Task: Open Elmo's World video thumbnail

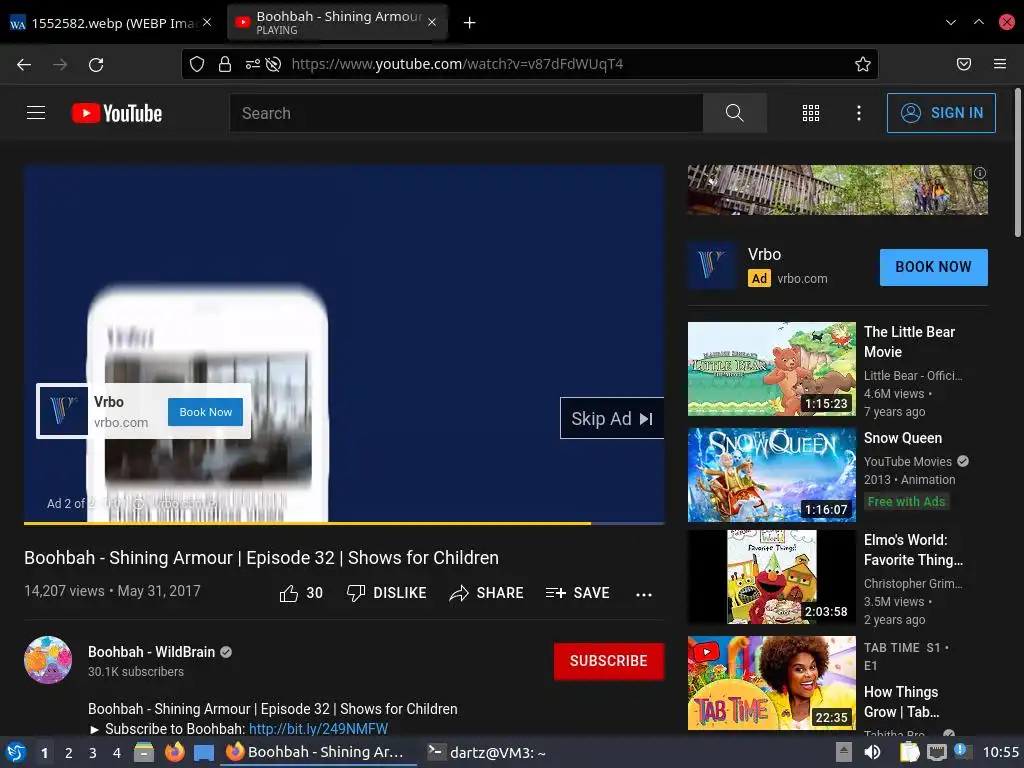Action: click(772, 577)
